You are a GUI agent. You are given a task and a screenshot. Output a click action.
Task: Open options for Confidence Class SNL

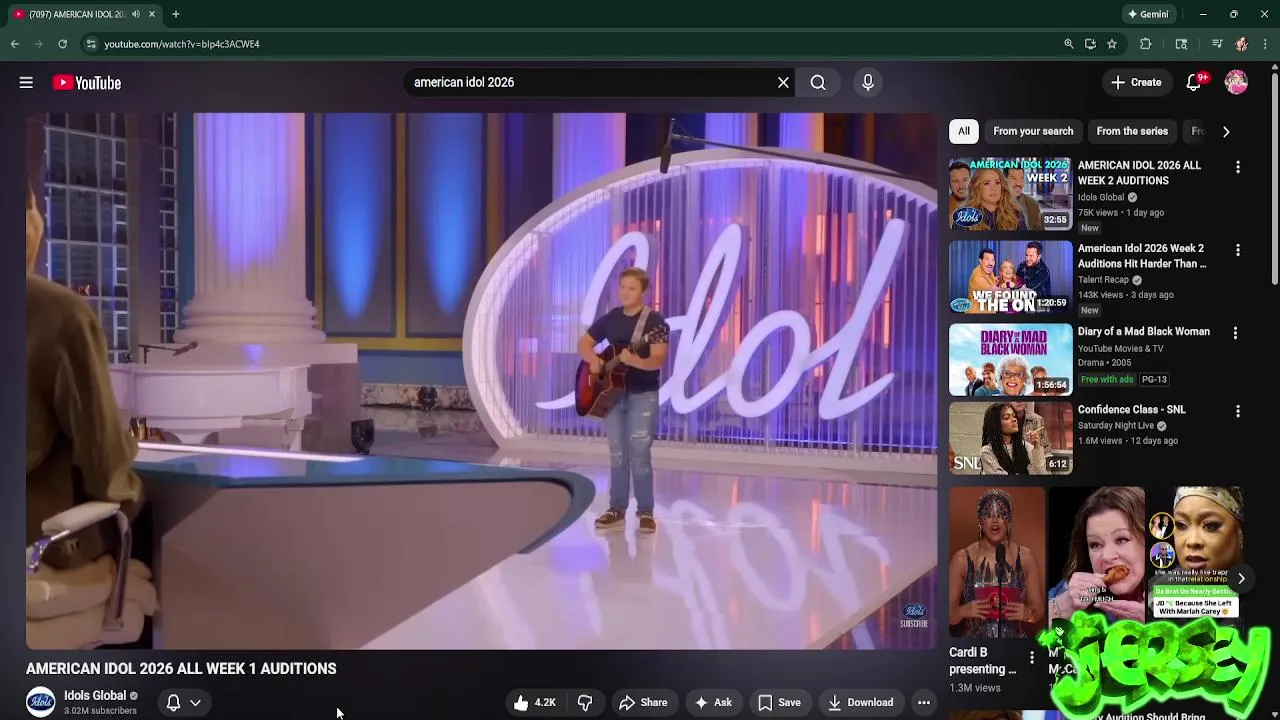coord(1238,411)
